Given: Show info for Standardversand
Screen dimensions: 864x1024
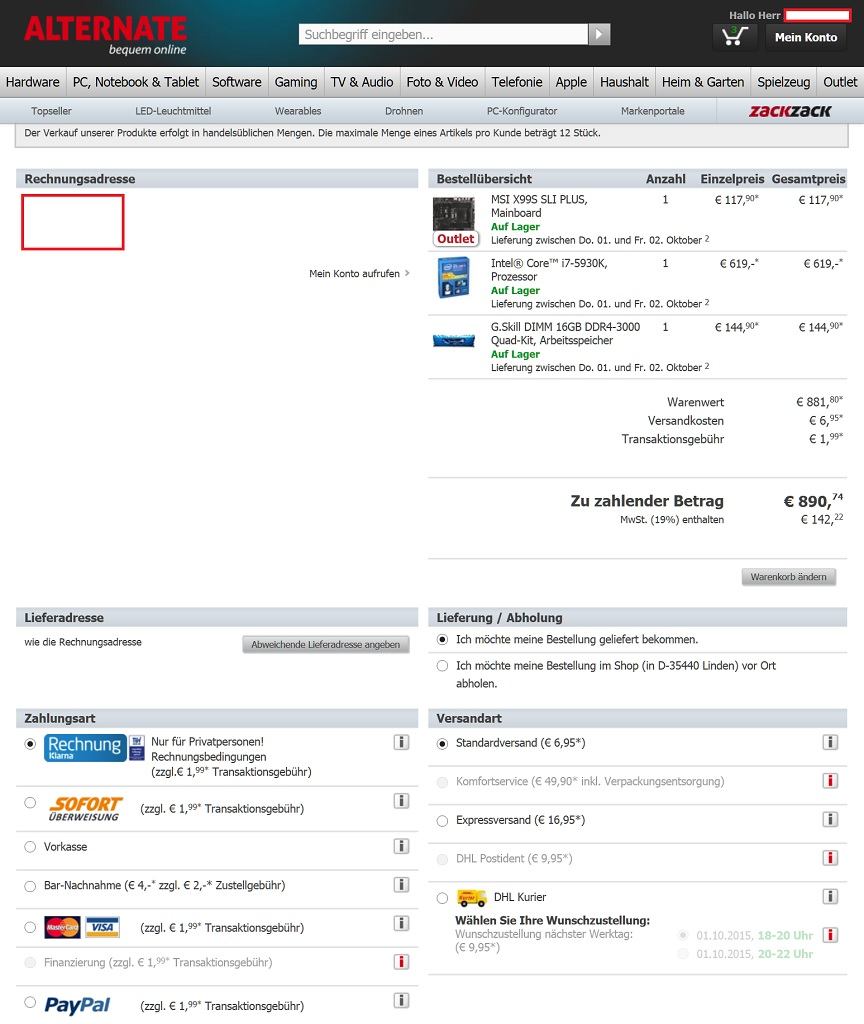Looking at the screenshot, I should click(x=830, y=742).
